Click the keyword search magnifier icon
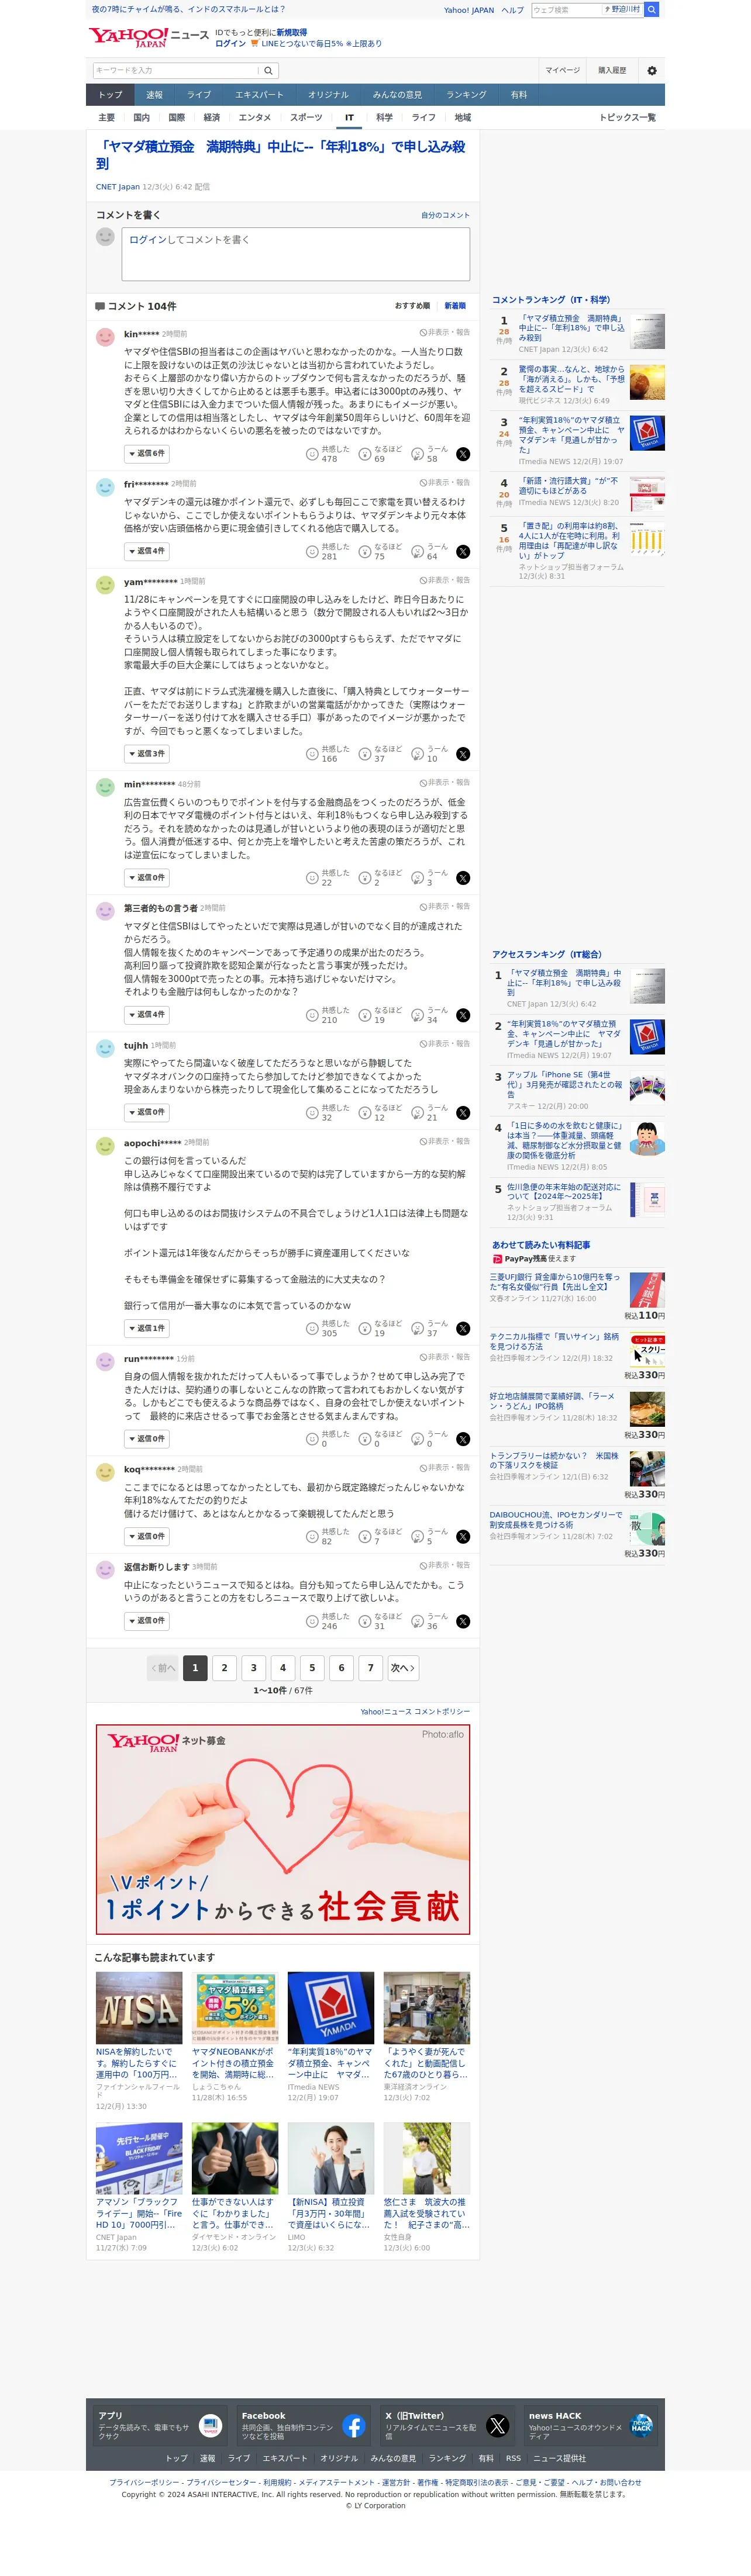Viewport: 751px width, 2576px height. [268, 71]
